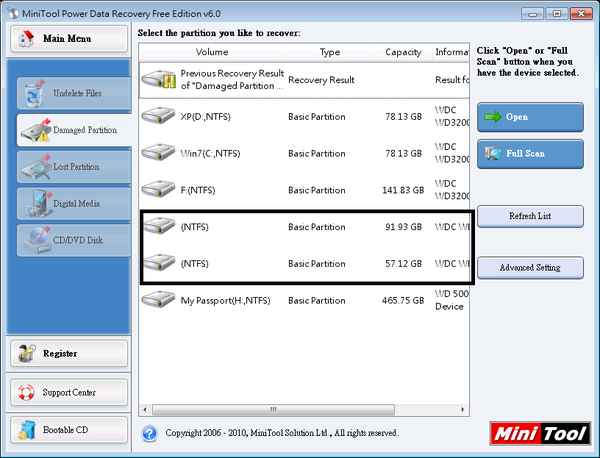This screenshot has height=458, width=600.
Task: Minimize the MiniTool window
Action: pos(532,14)
